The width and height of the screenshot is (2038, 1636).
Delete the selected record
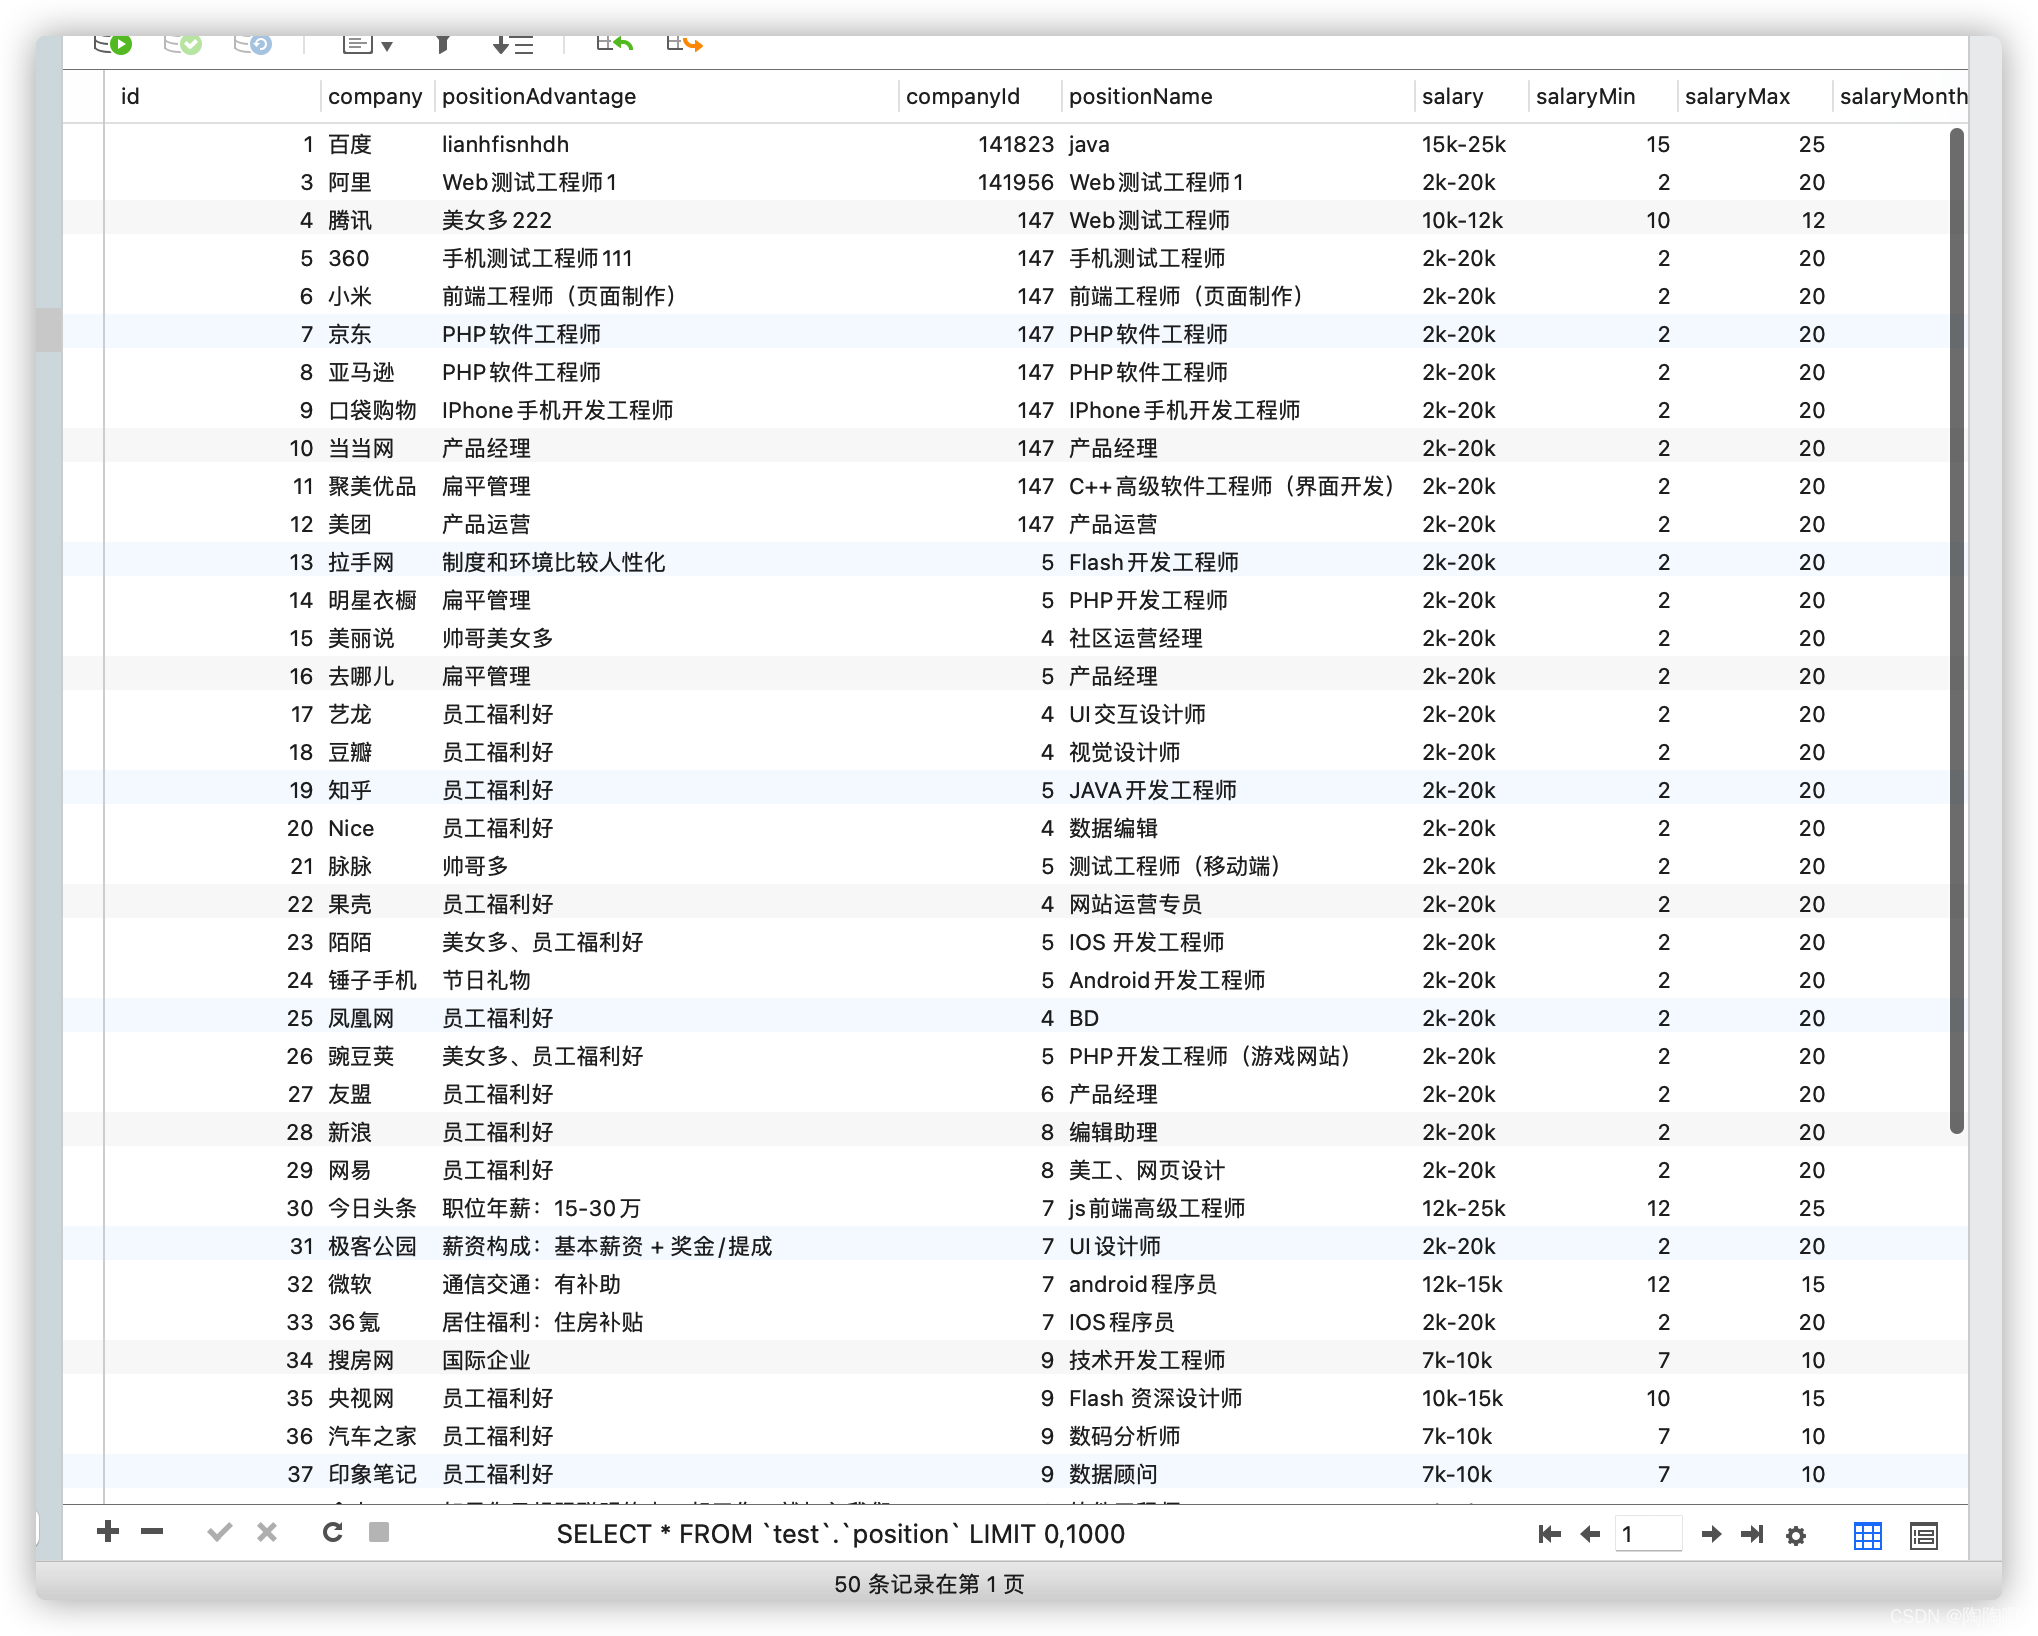click(x=150, y=1533)
